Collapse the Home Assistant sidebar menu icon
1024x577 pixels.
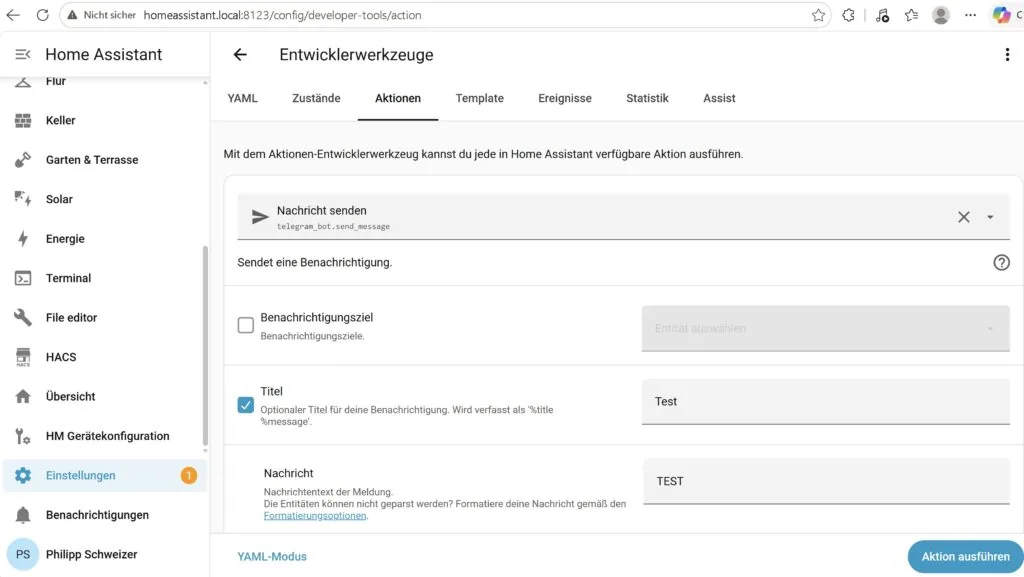coord(23,54)
